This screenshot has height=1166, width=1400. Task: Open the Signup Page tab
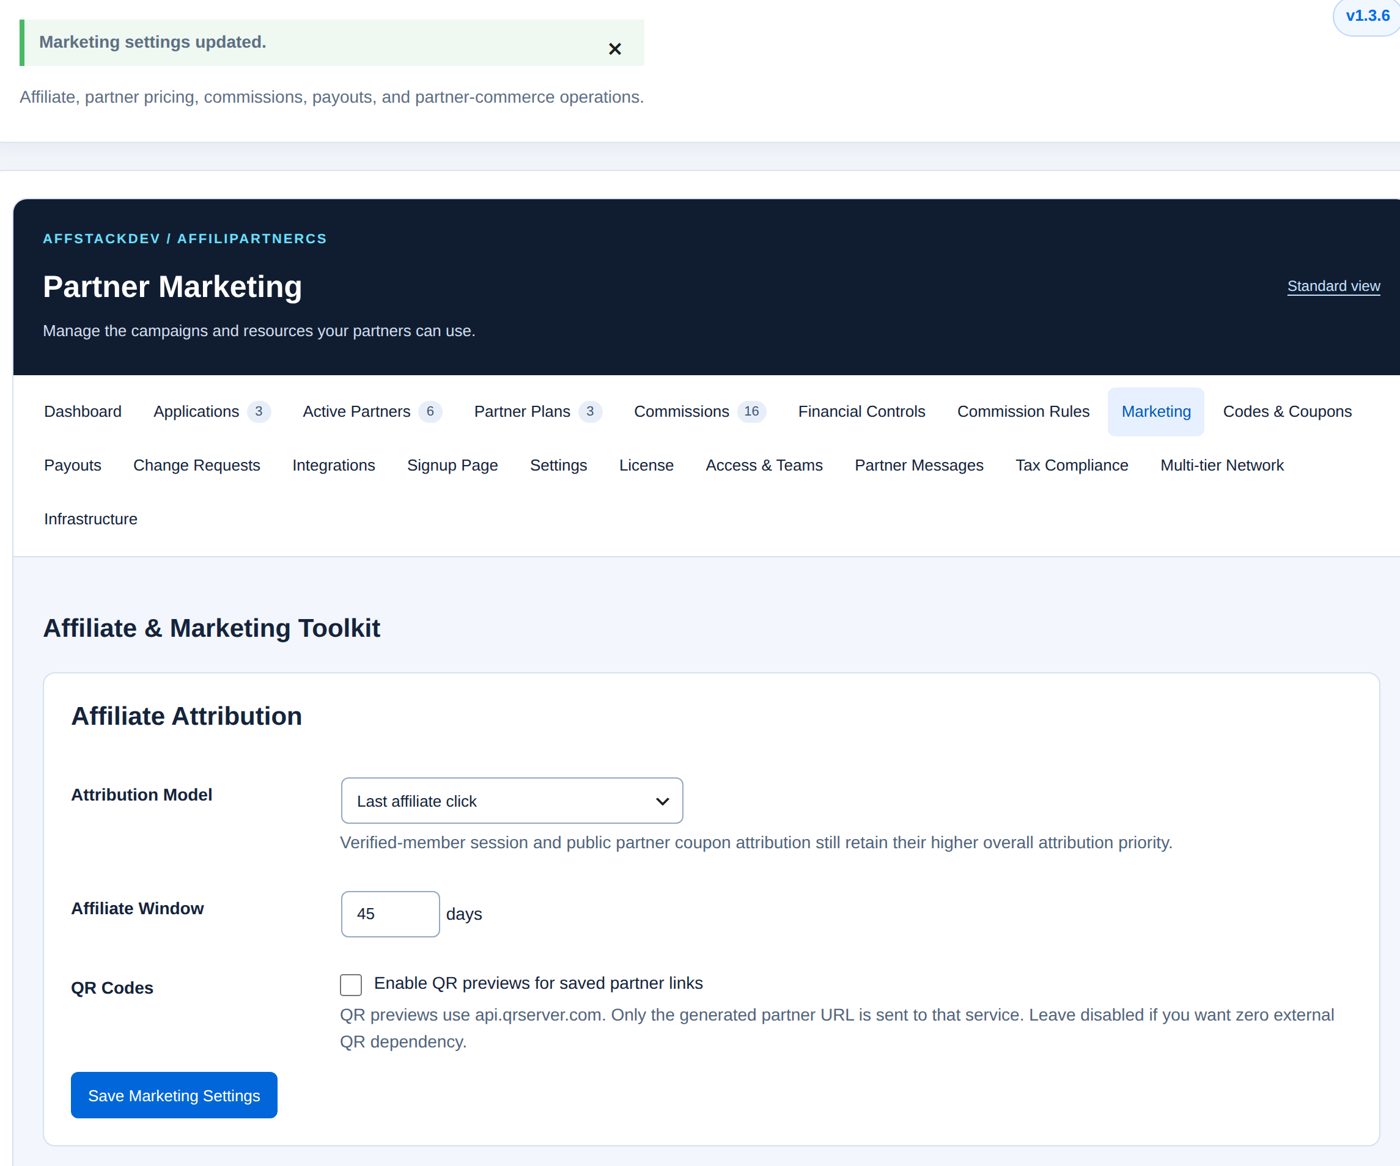(x=452, y=466)
